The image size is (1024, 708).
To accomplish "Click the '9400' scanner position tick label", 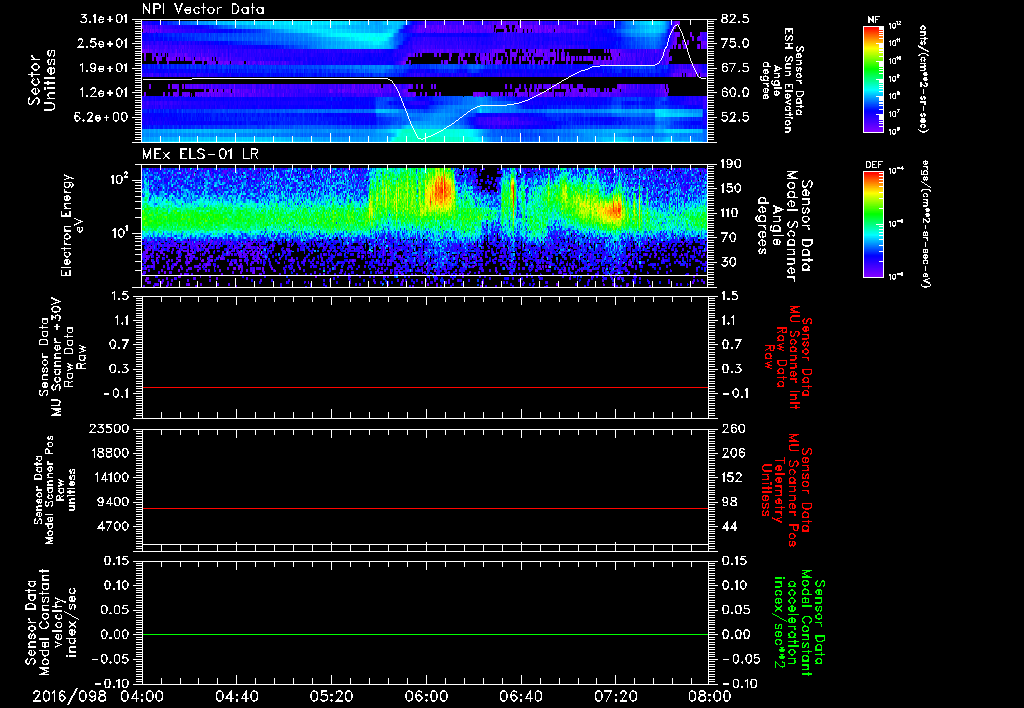I will pyautogui.click(x=113, y=502).
